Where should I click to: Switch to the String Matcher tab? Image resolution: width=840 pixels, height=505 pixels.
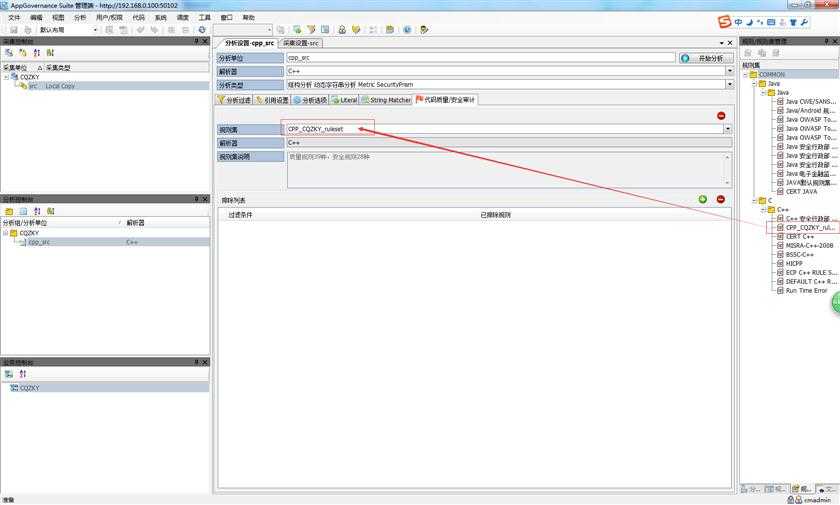tap(386, 100)
